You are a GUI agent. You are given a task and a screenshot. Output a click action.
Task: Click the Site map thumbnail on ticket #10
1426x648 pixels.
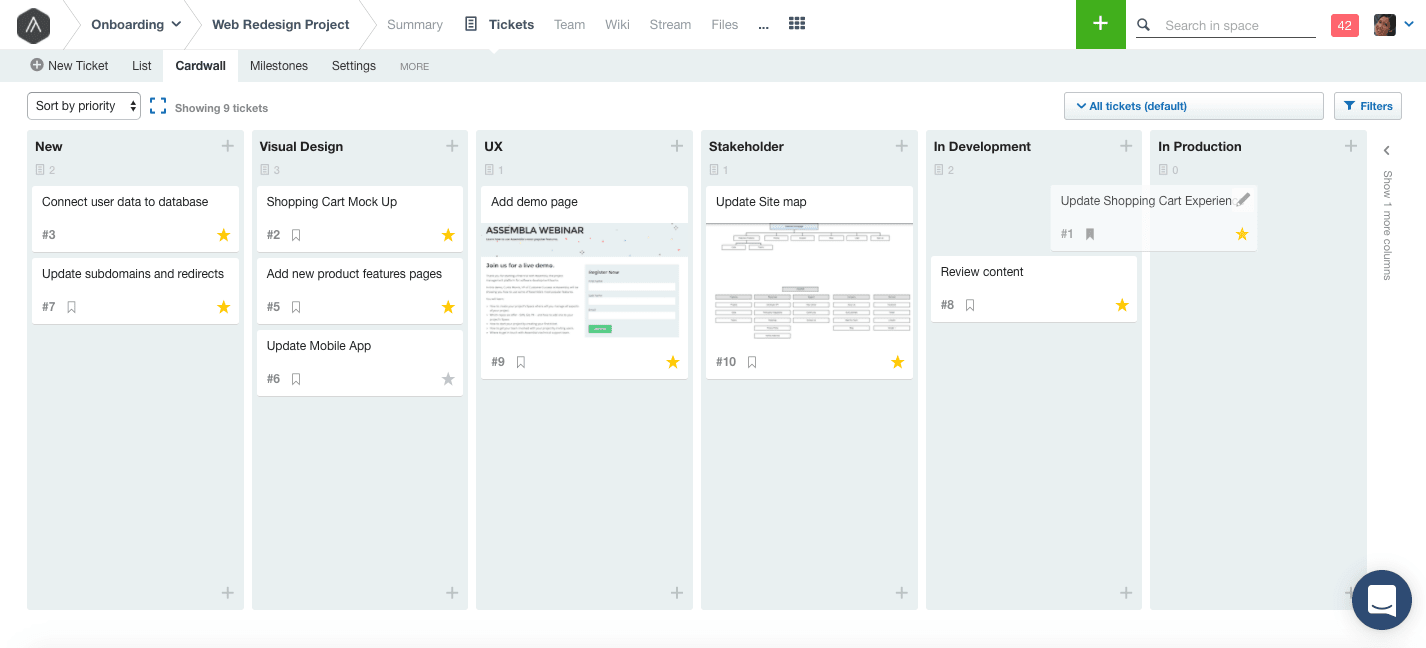click(809, 292)
